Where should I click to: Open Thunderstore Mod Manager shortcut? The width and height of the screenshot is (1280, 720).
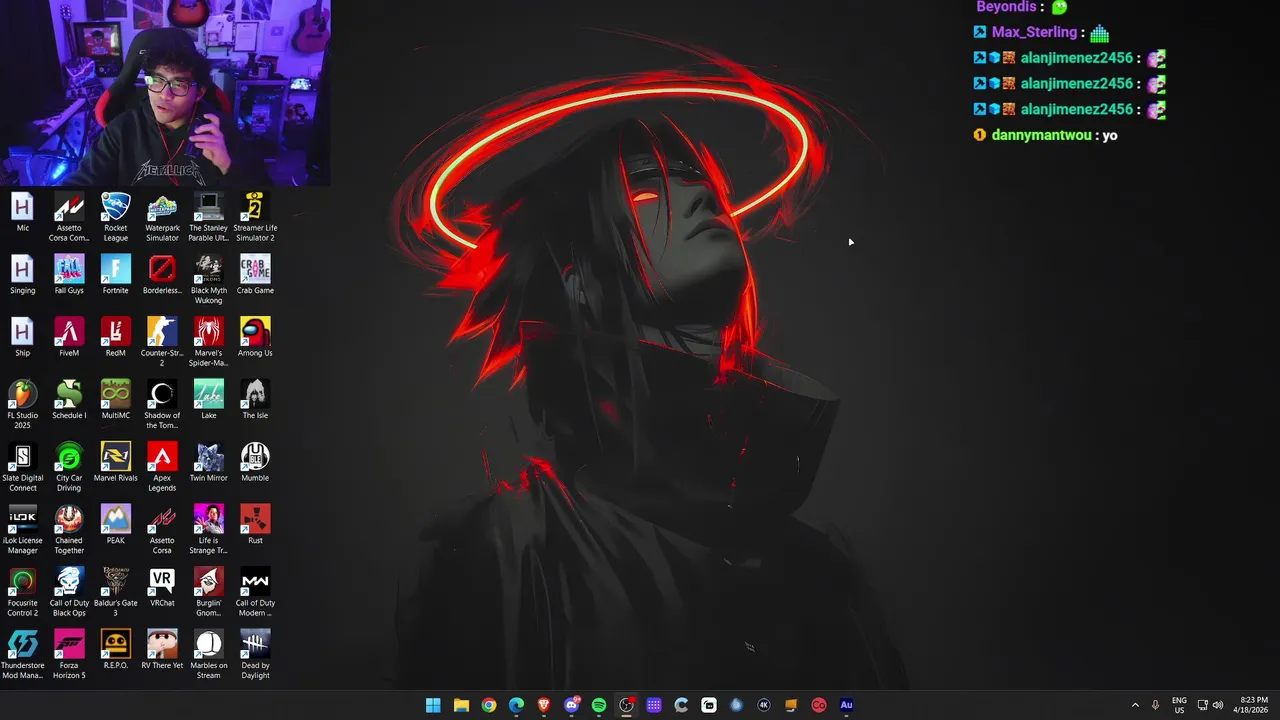(x=22, y=655)
